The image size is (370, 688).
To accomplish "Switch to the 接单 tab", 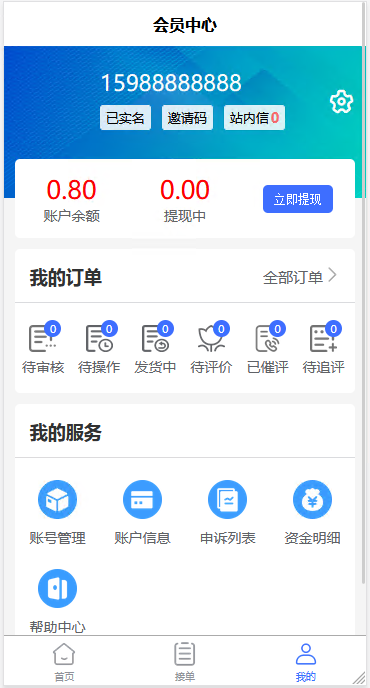I will pos(184,662).
